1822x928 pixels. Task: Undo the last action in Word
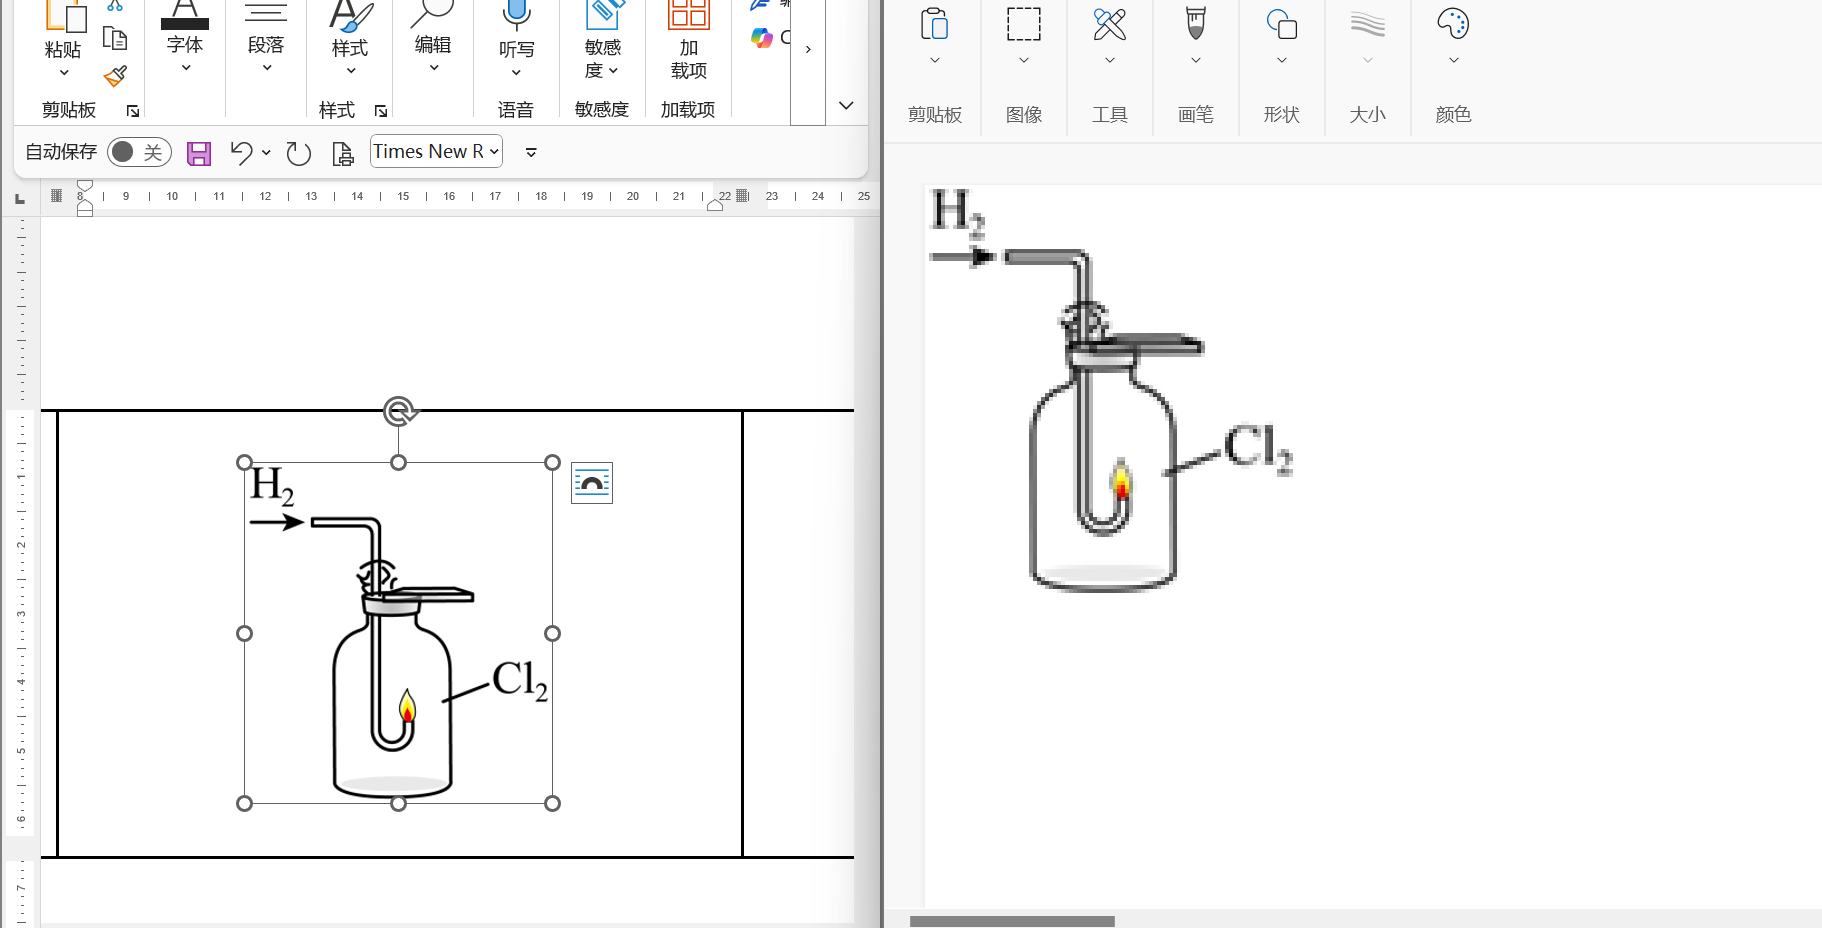click(x=241, y=152)
